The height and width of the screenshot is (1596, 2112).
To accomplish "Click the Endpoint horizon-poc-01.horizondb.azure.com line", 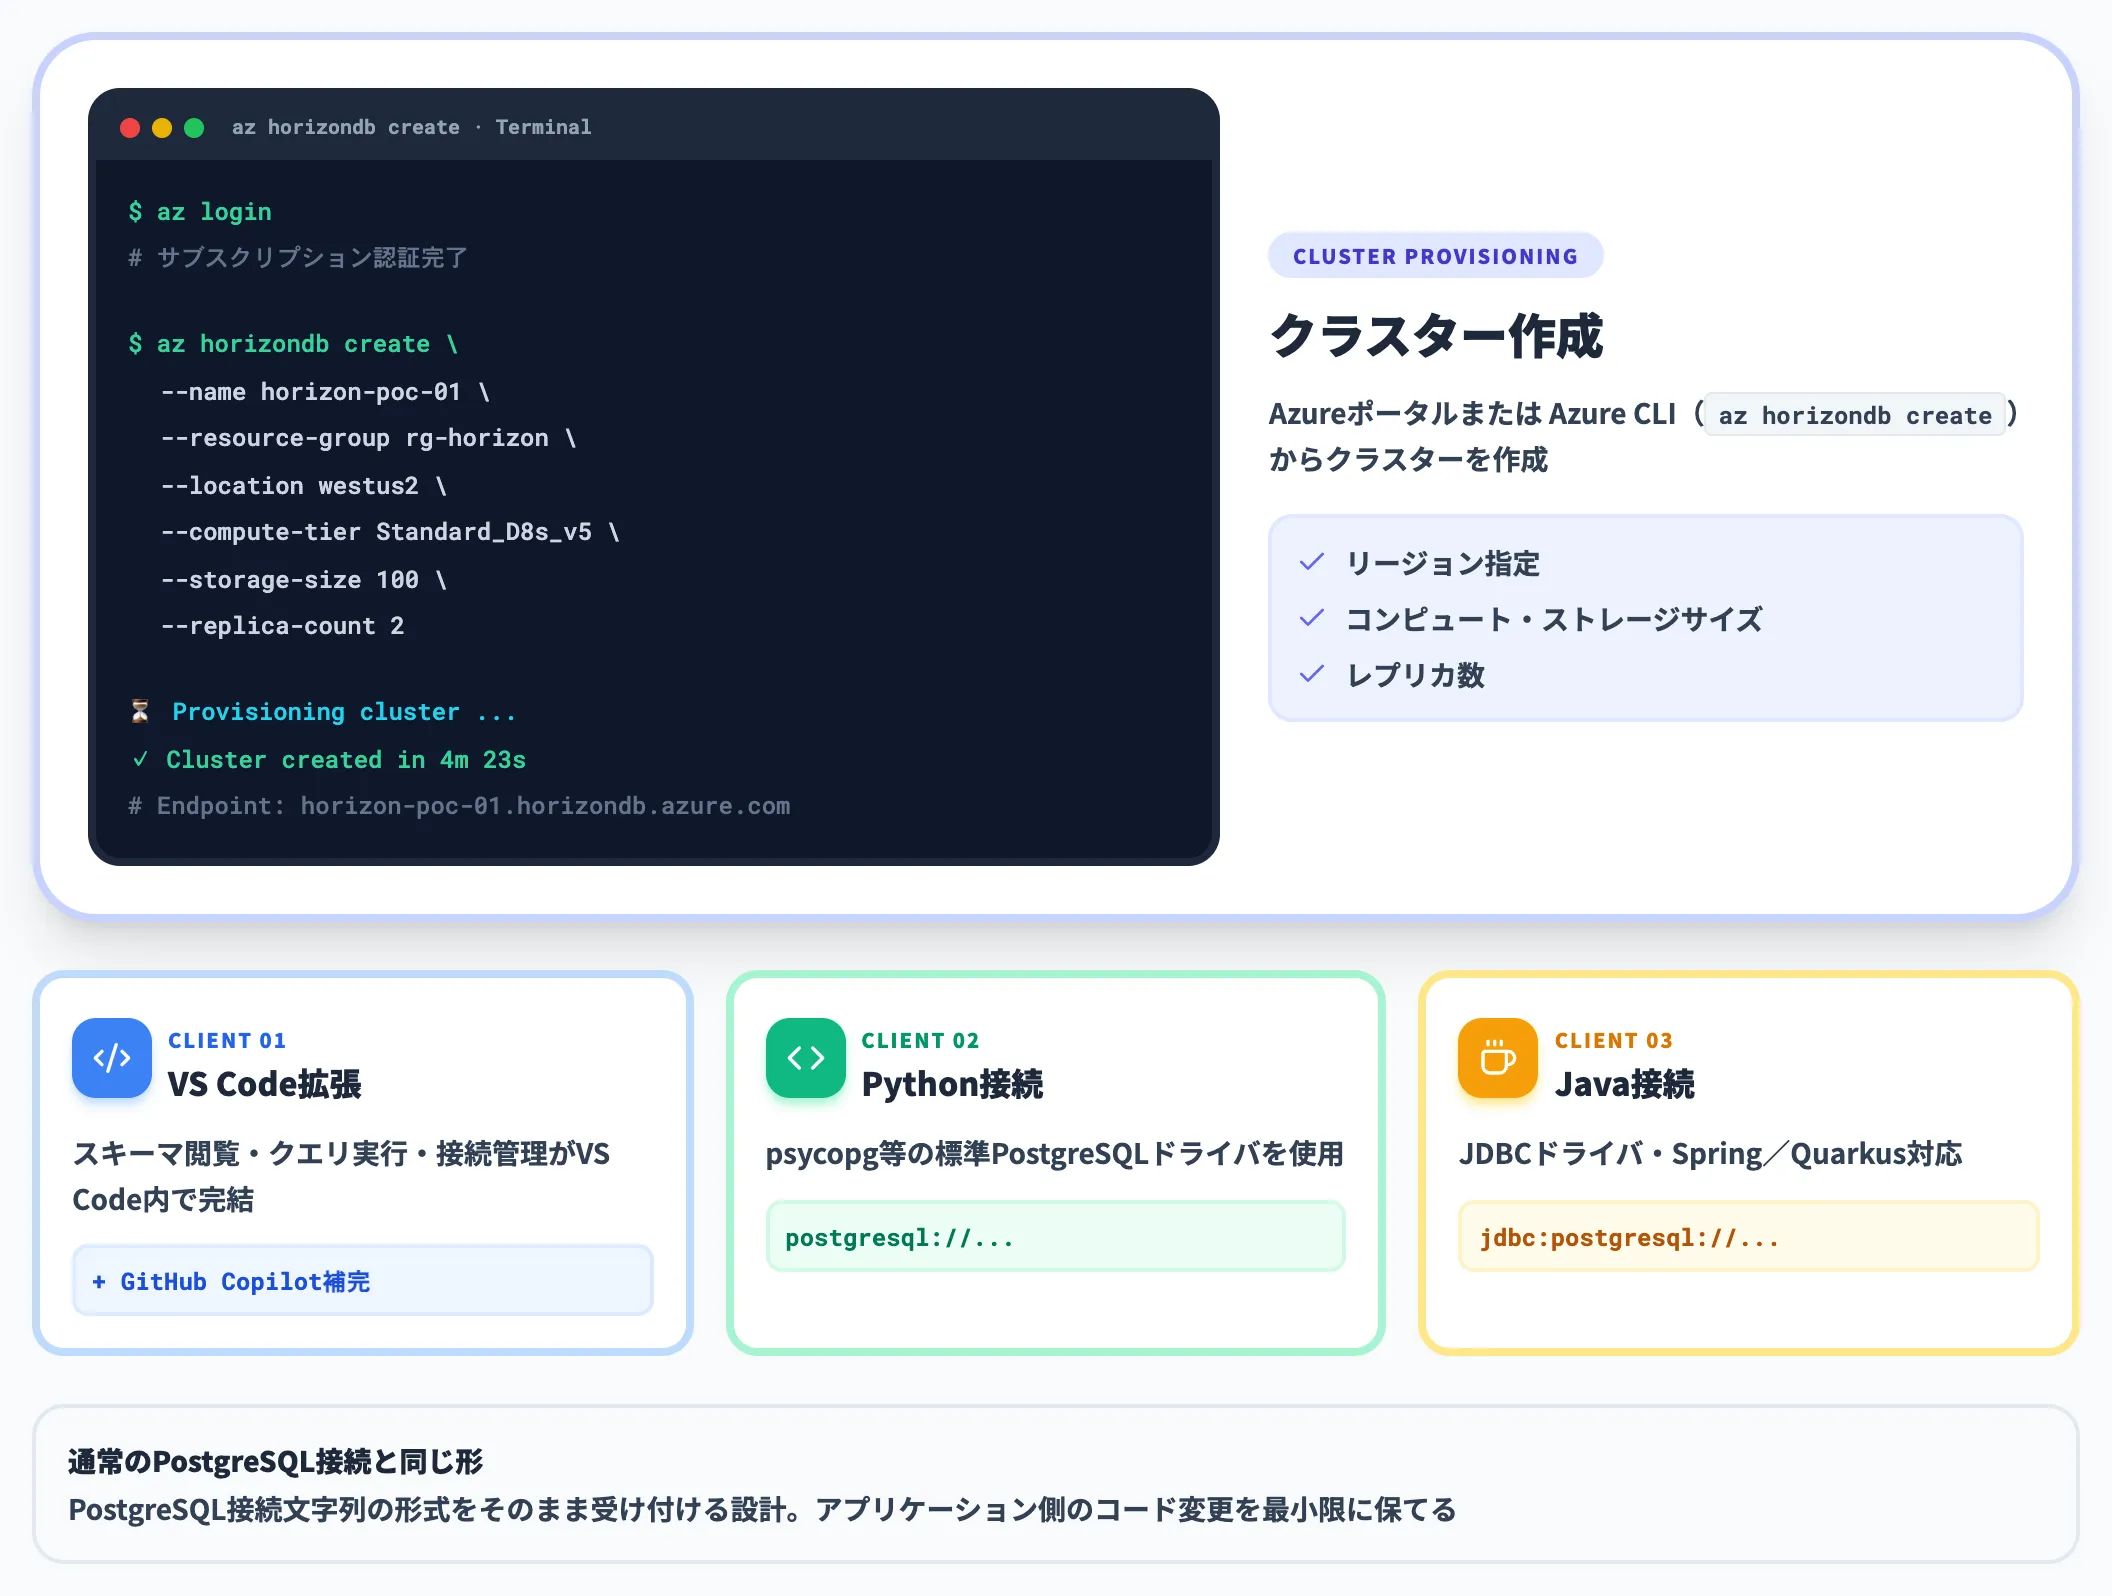I will click(459, 805).
